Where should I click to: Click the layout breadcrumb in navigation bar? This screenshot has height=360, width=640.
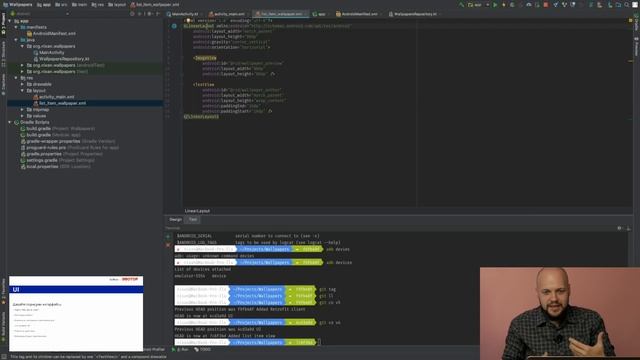click(x=117, y=5)
